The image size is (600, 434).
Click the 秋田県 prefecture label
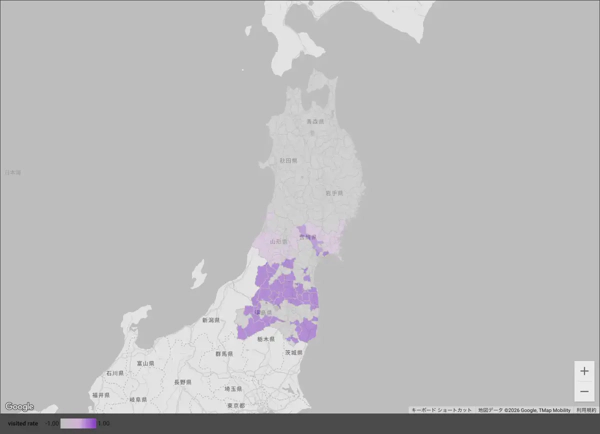point(288,160)
